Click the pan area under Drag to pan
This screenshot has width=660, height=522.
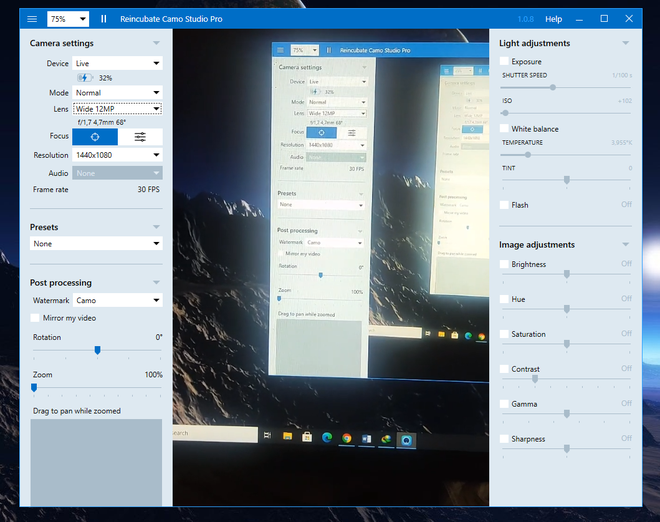point(96,462)
